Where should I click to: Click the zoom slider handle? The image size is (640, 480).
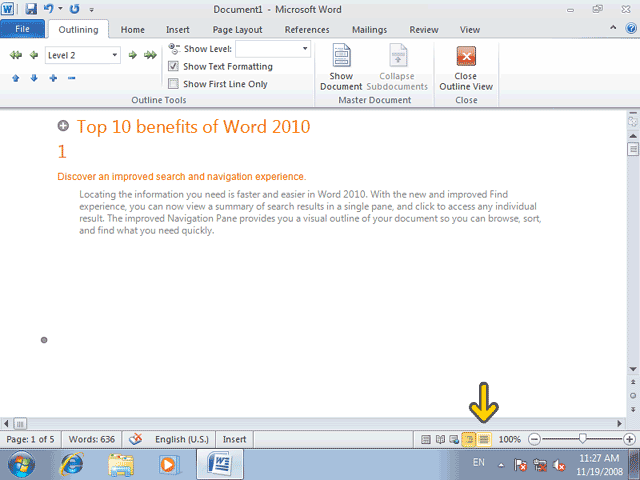click(582, 439)
